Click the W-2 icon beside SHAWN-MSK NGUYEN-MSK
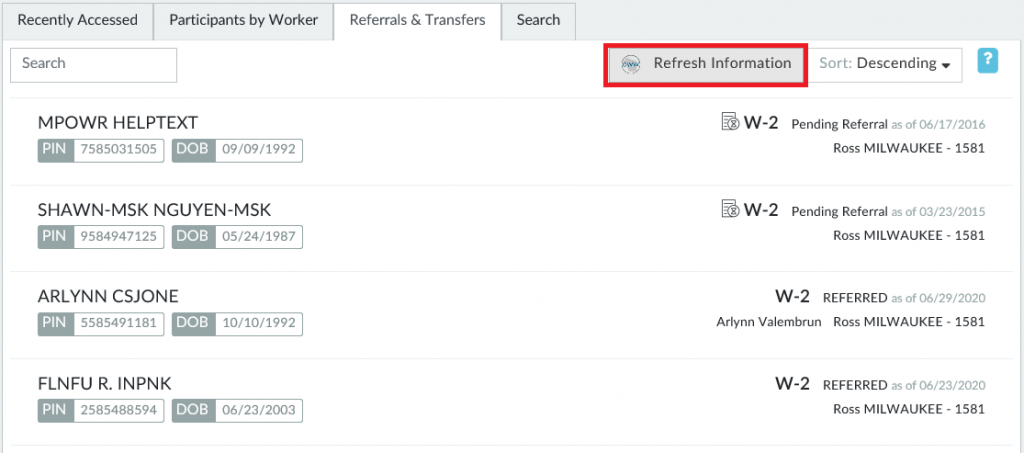The image size is (1024, 453). point(730,210)
